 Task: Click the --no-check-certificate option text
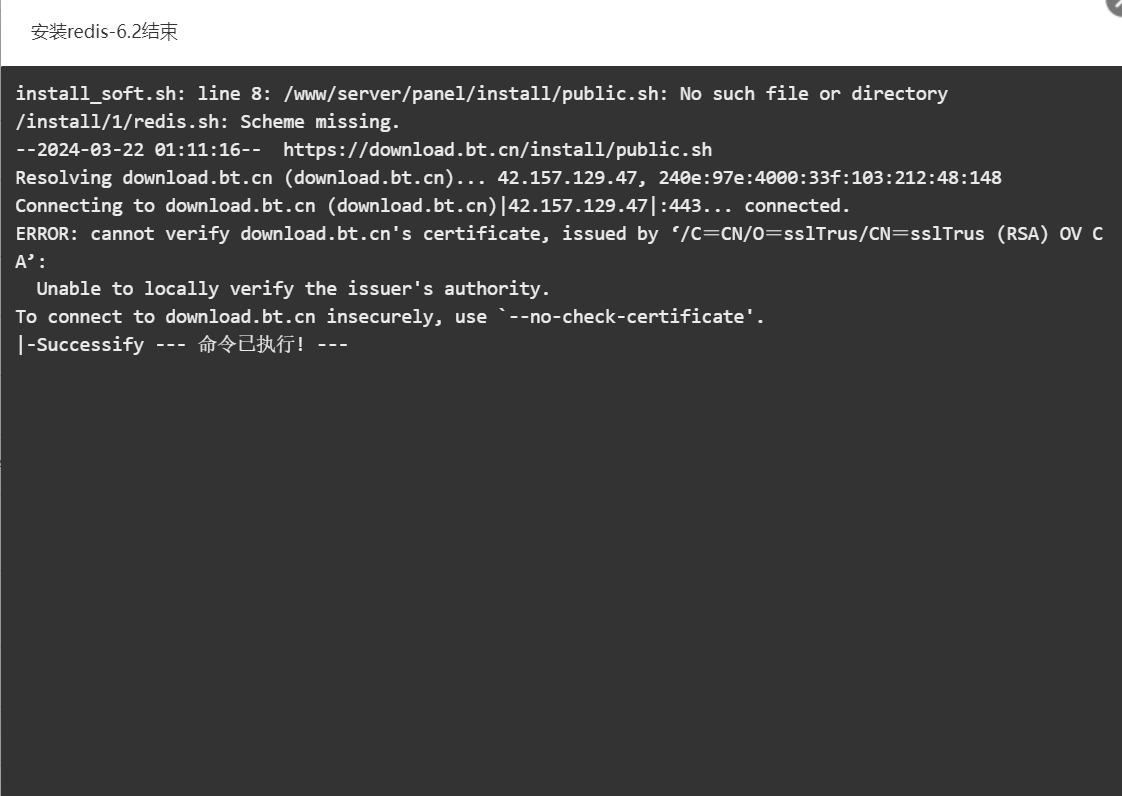[x=626, y=316]
